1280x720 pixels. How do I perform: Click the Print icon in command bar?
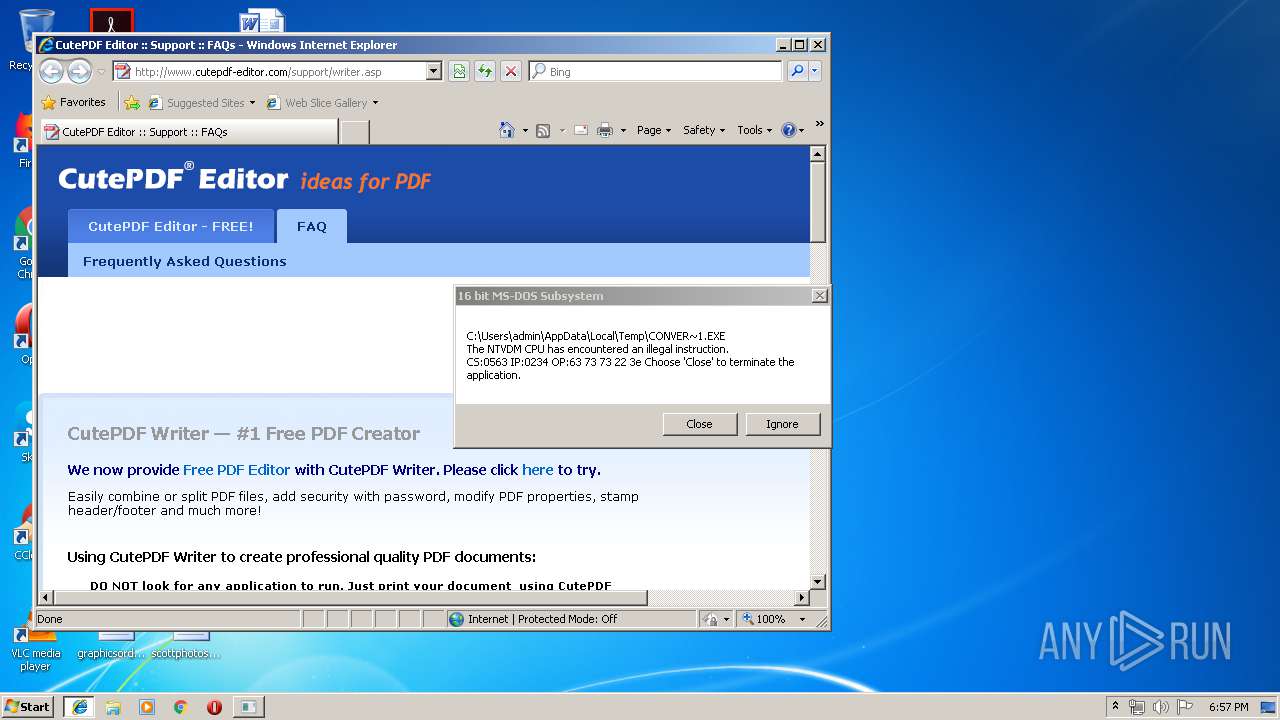[x=605, y=130]
